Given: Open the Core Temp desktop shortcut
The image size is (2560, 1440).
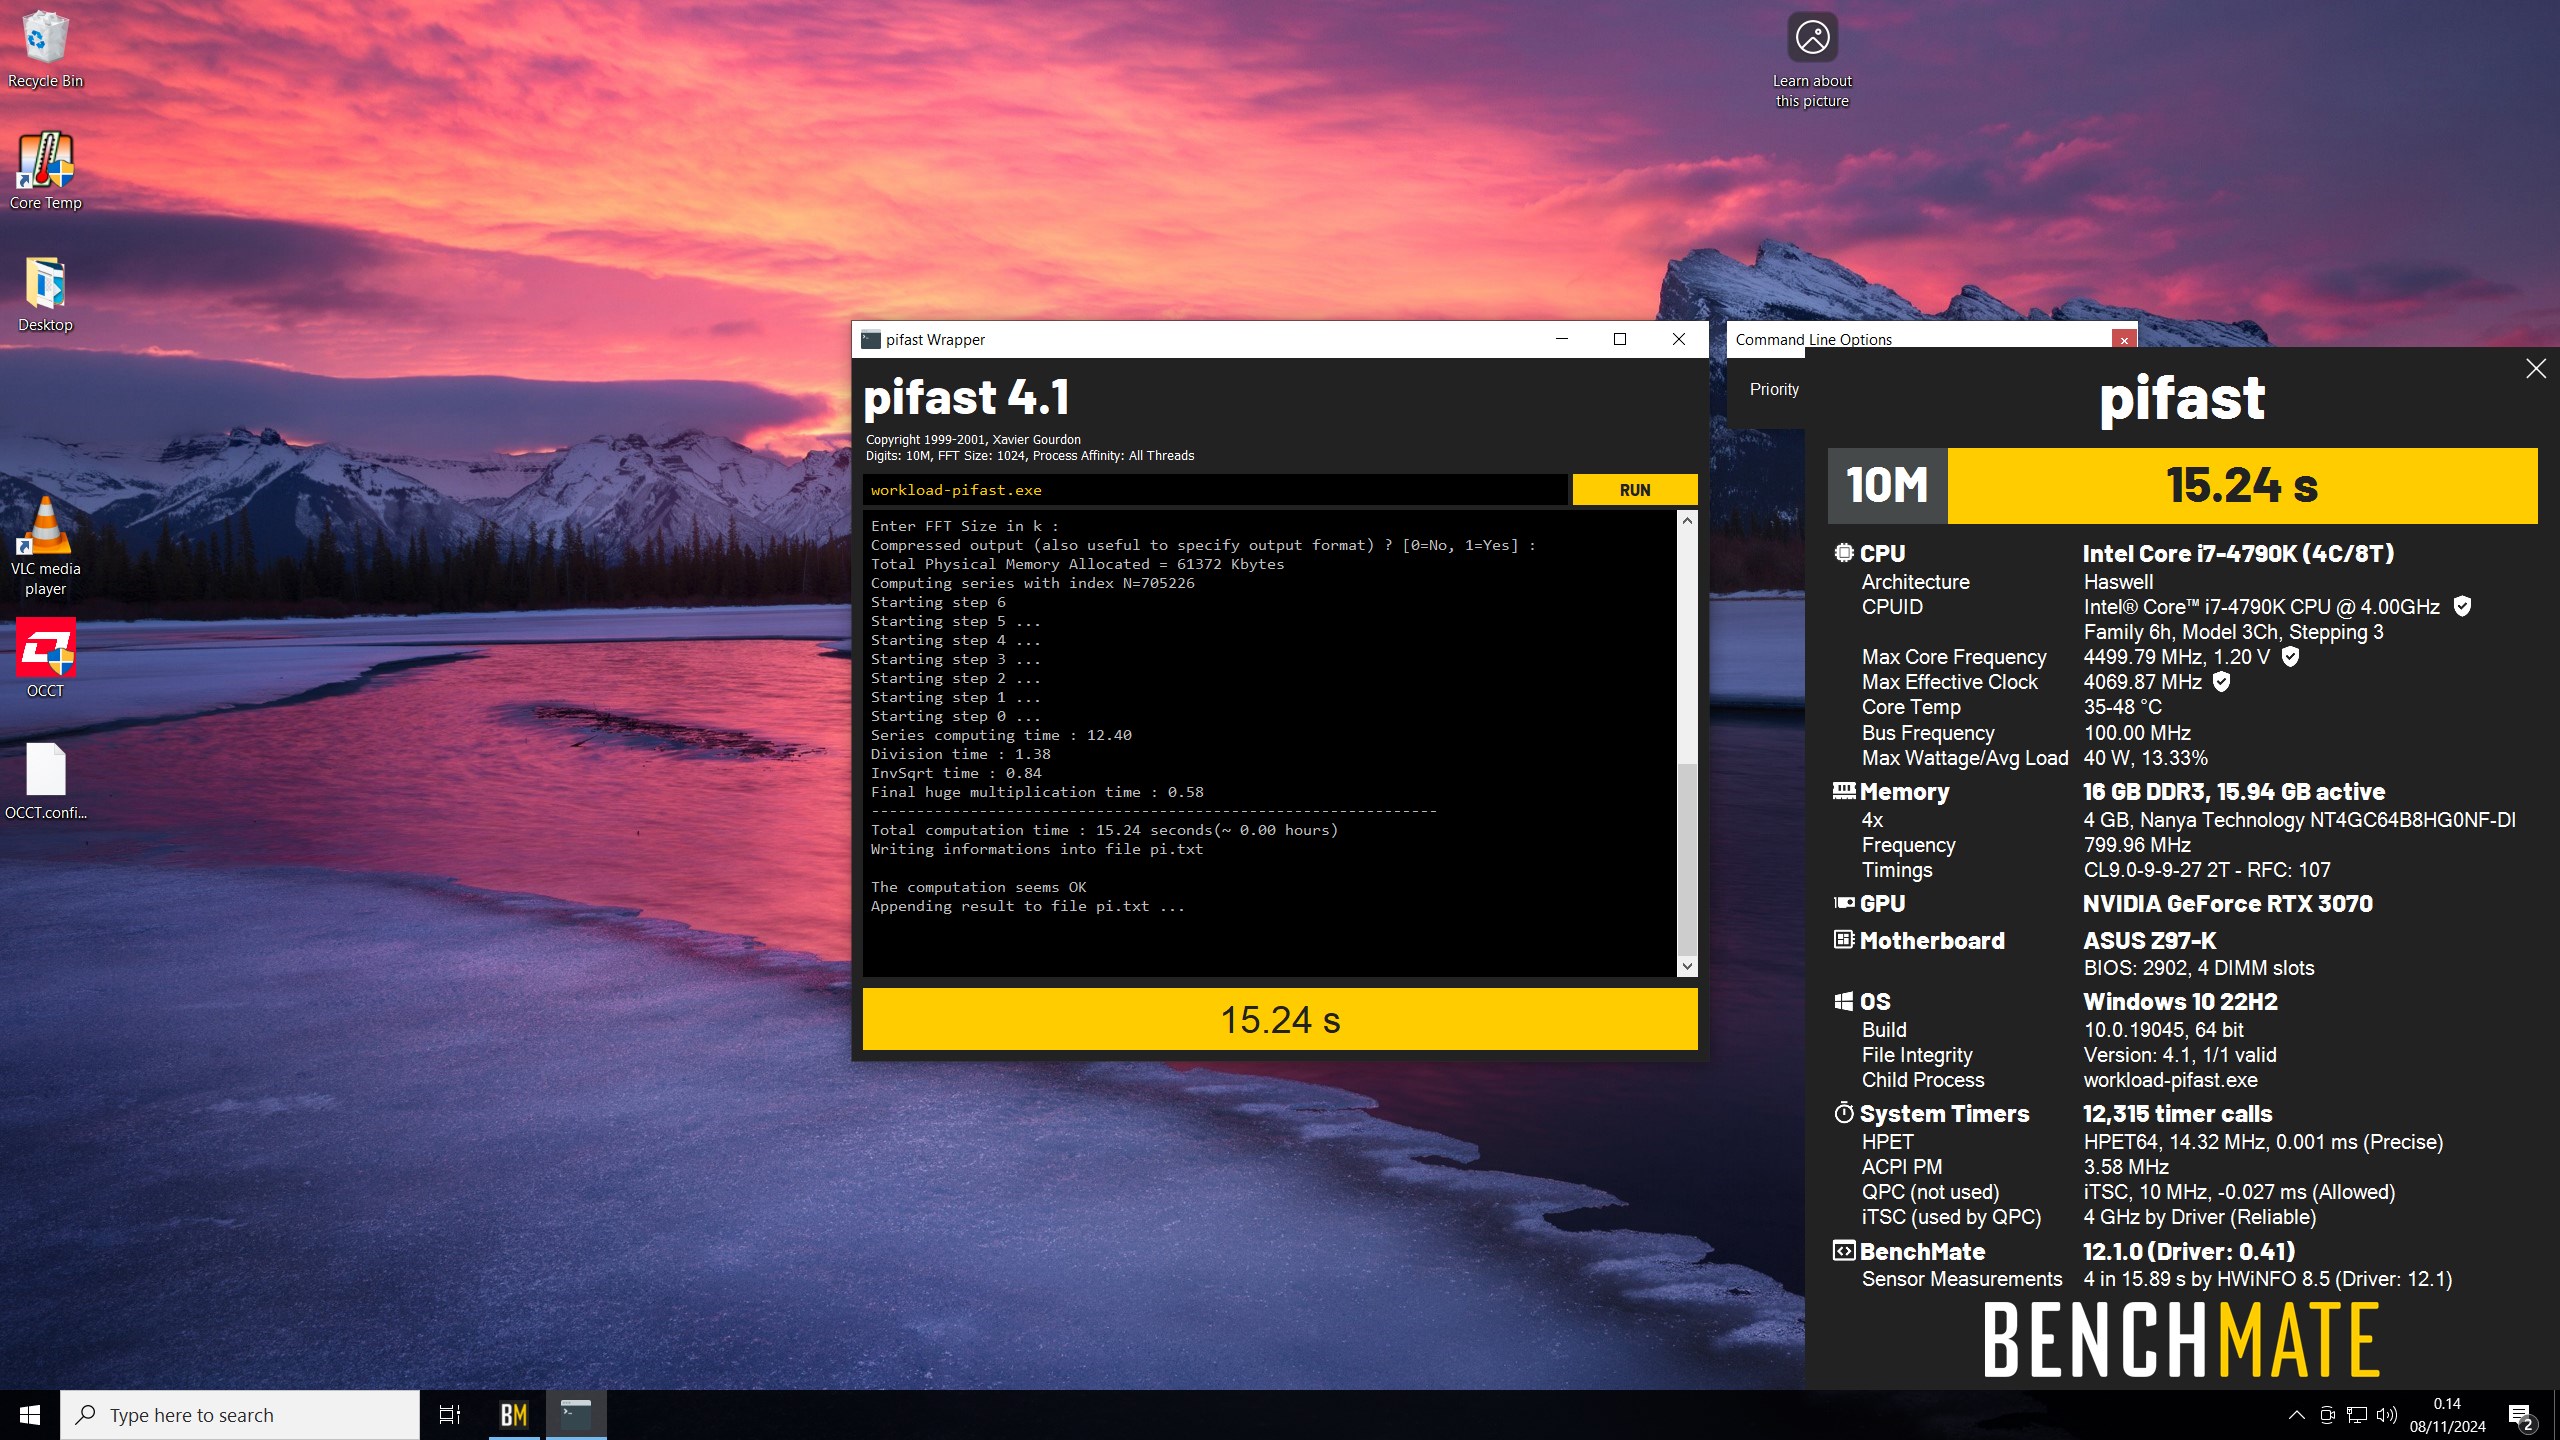Looking at the screenshot, I should pyautogui.click(x=45, y=172).
